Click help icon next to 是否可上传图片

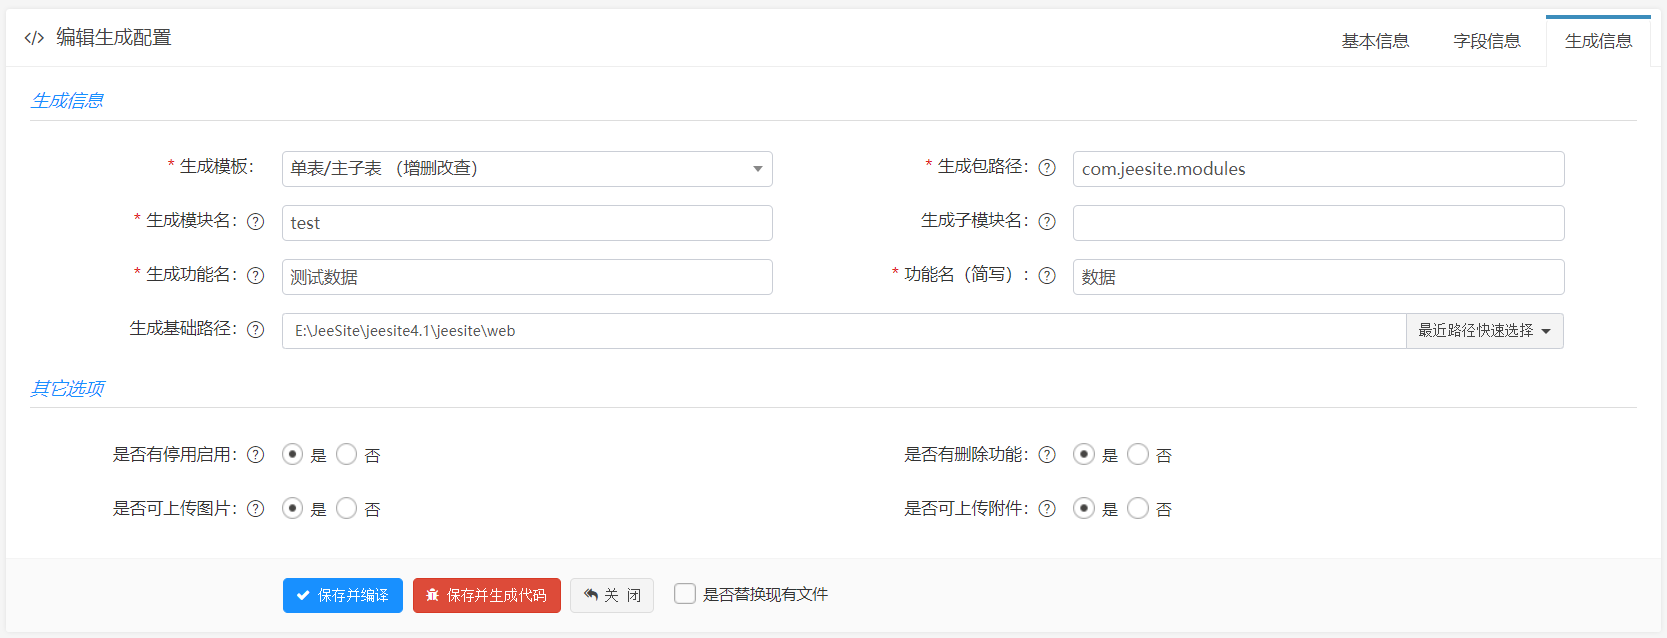[x=256, y=509]
